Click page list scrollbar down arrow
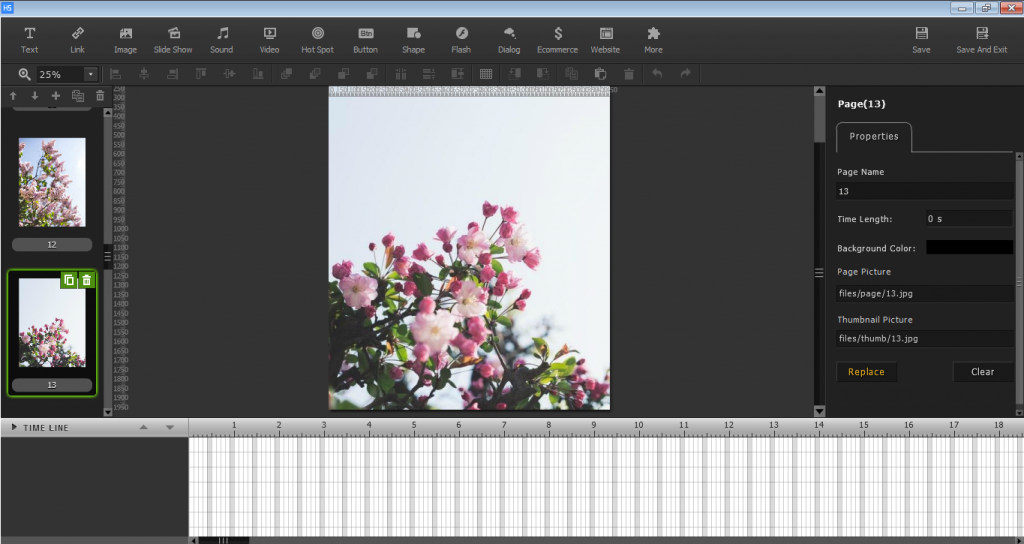Image resolution: width=1024 pixels, height=544 pixels. click(x=108, y=411)
